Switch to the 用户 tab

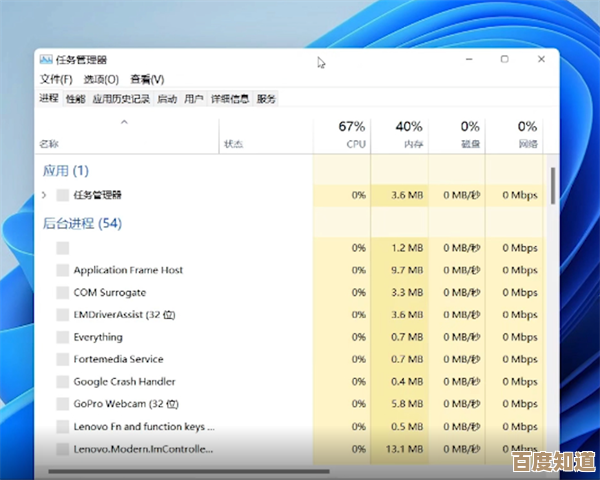pos(194,99)
